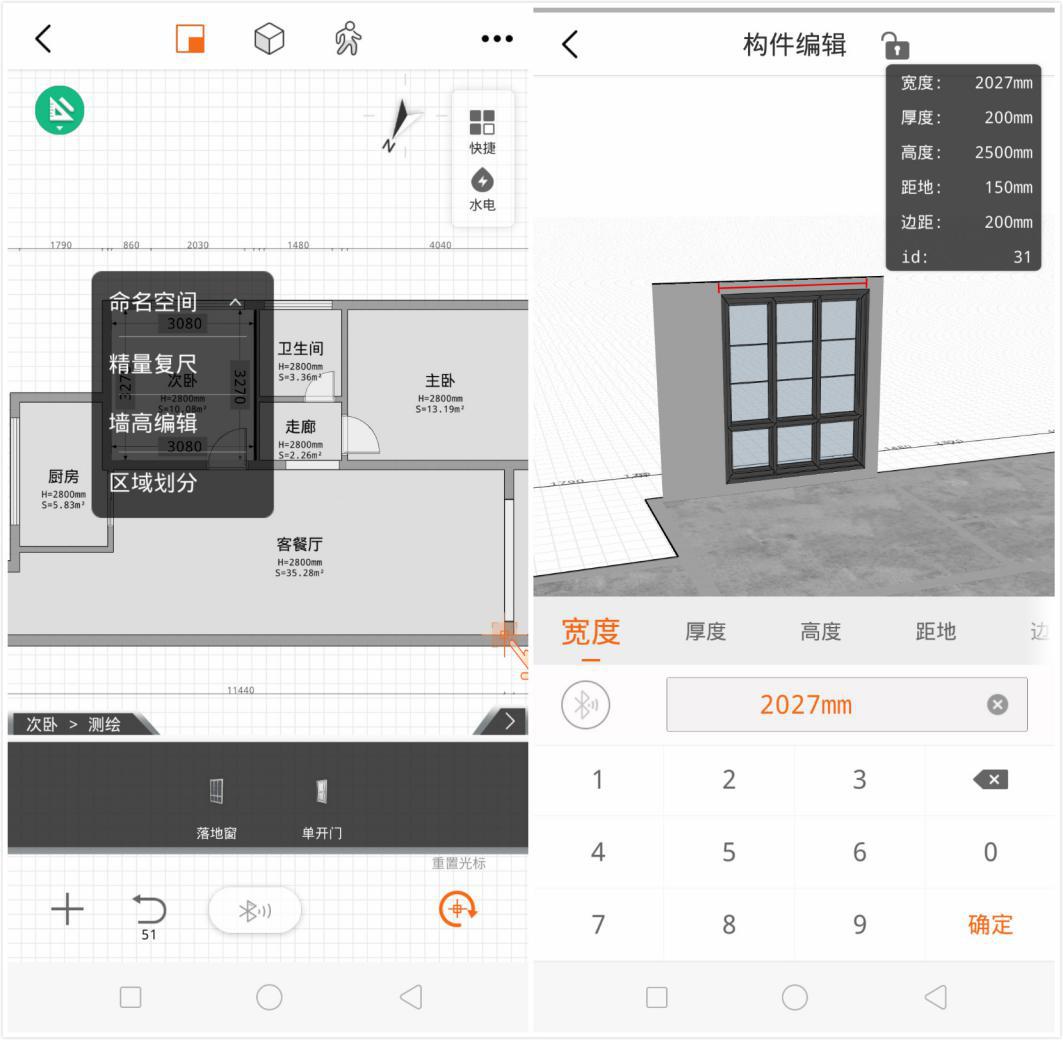
Task: Toggle the lock icon beside 构件编辑 title
Action: [897, 45]
